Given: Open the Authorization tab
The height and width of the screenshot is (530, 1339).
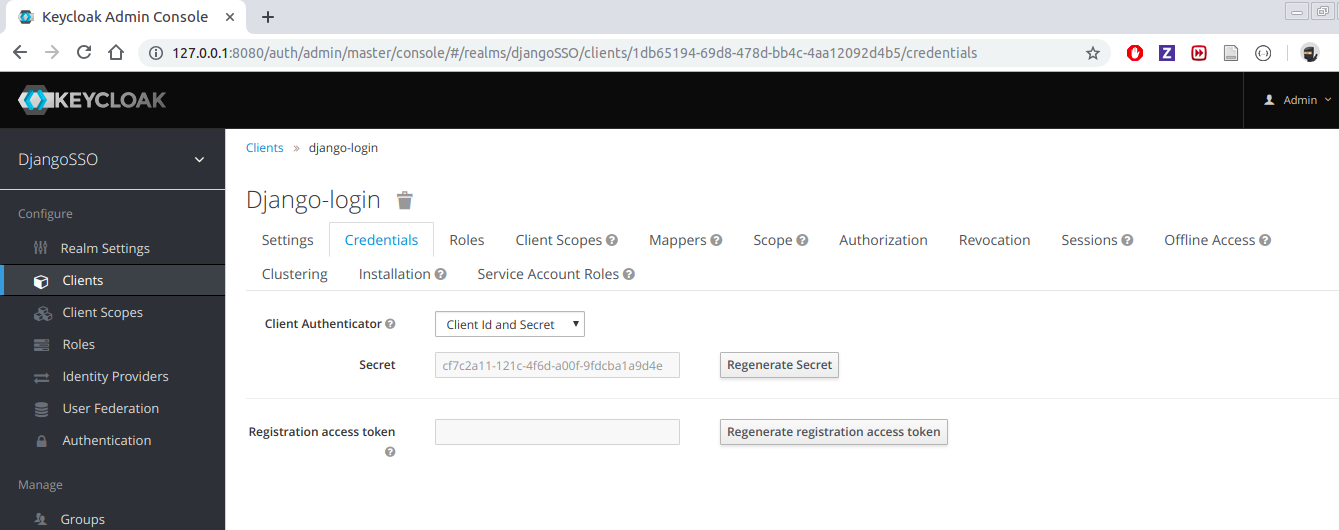Looking at the screenshot, I should (883, 240).
